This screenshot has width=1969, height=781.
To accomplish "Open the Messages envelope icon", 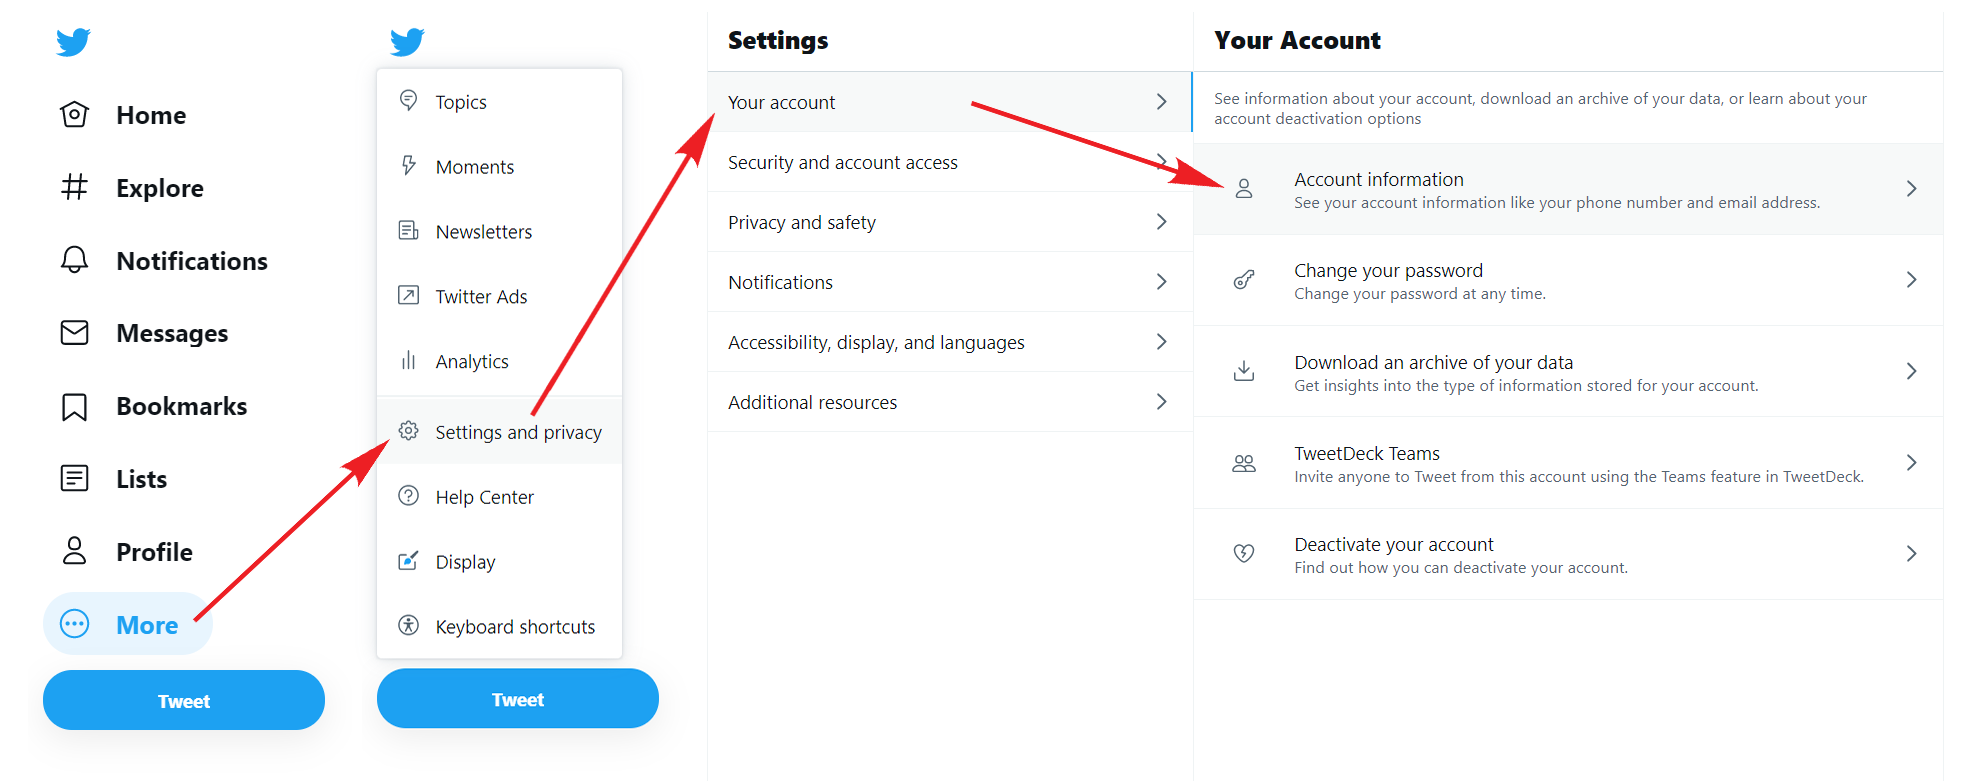I will click(74, 333).
